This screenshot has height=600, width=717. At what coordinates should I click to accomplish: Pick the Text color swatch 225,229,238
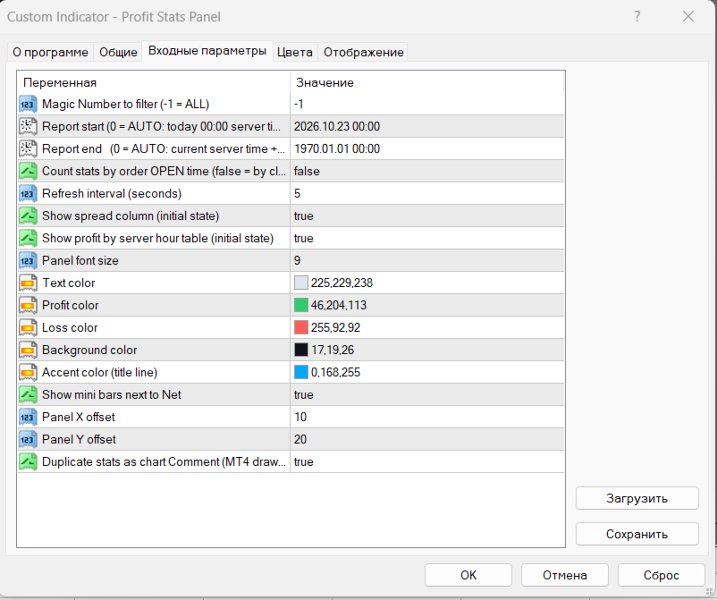[x=301, y=283]
